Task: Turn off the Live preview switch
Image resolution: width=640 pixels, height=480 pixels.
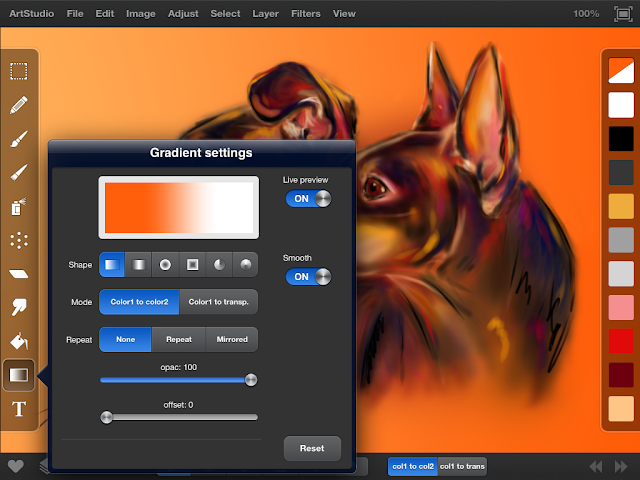Action: 309,199
